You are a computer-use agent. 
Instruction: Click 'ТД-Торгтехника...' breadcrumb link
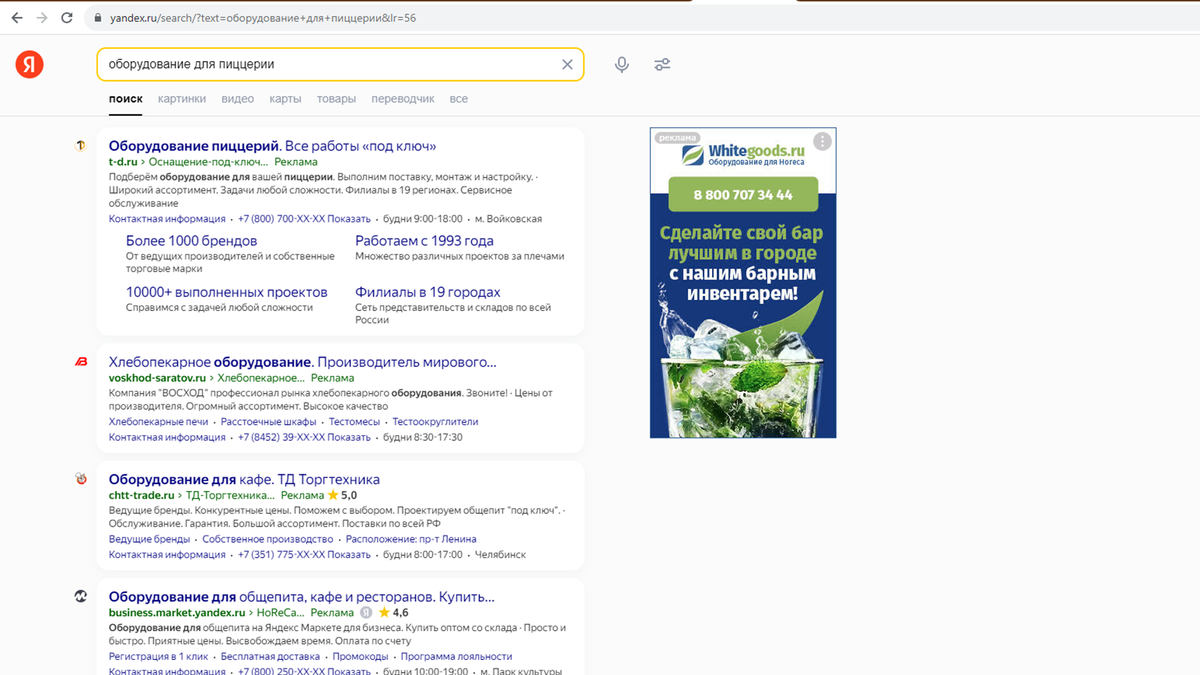point(231,495)
